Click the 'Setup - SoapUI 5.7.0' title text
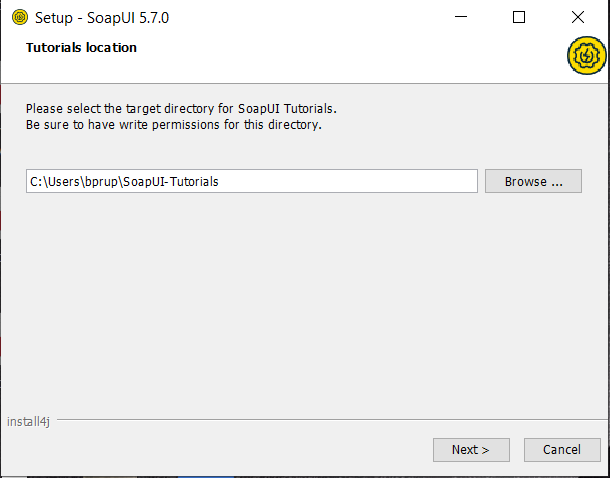Viewport: 610px width, 478px height. pos(102,18)
